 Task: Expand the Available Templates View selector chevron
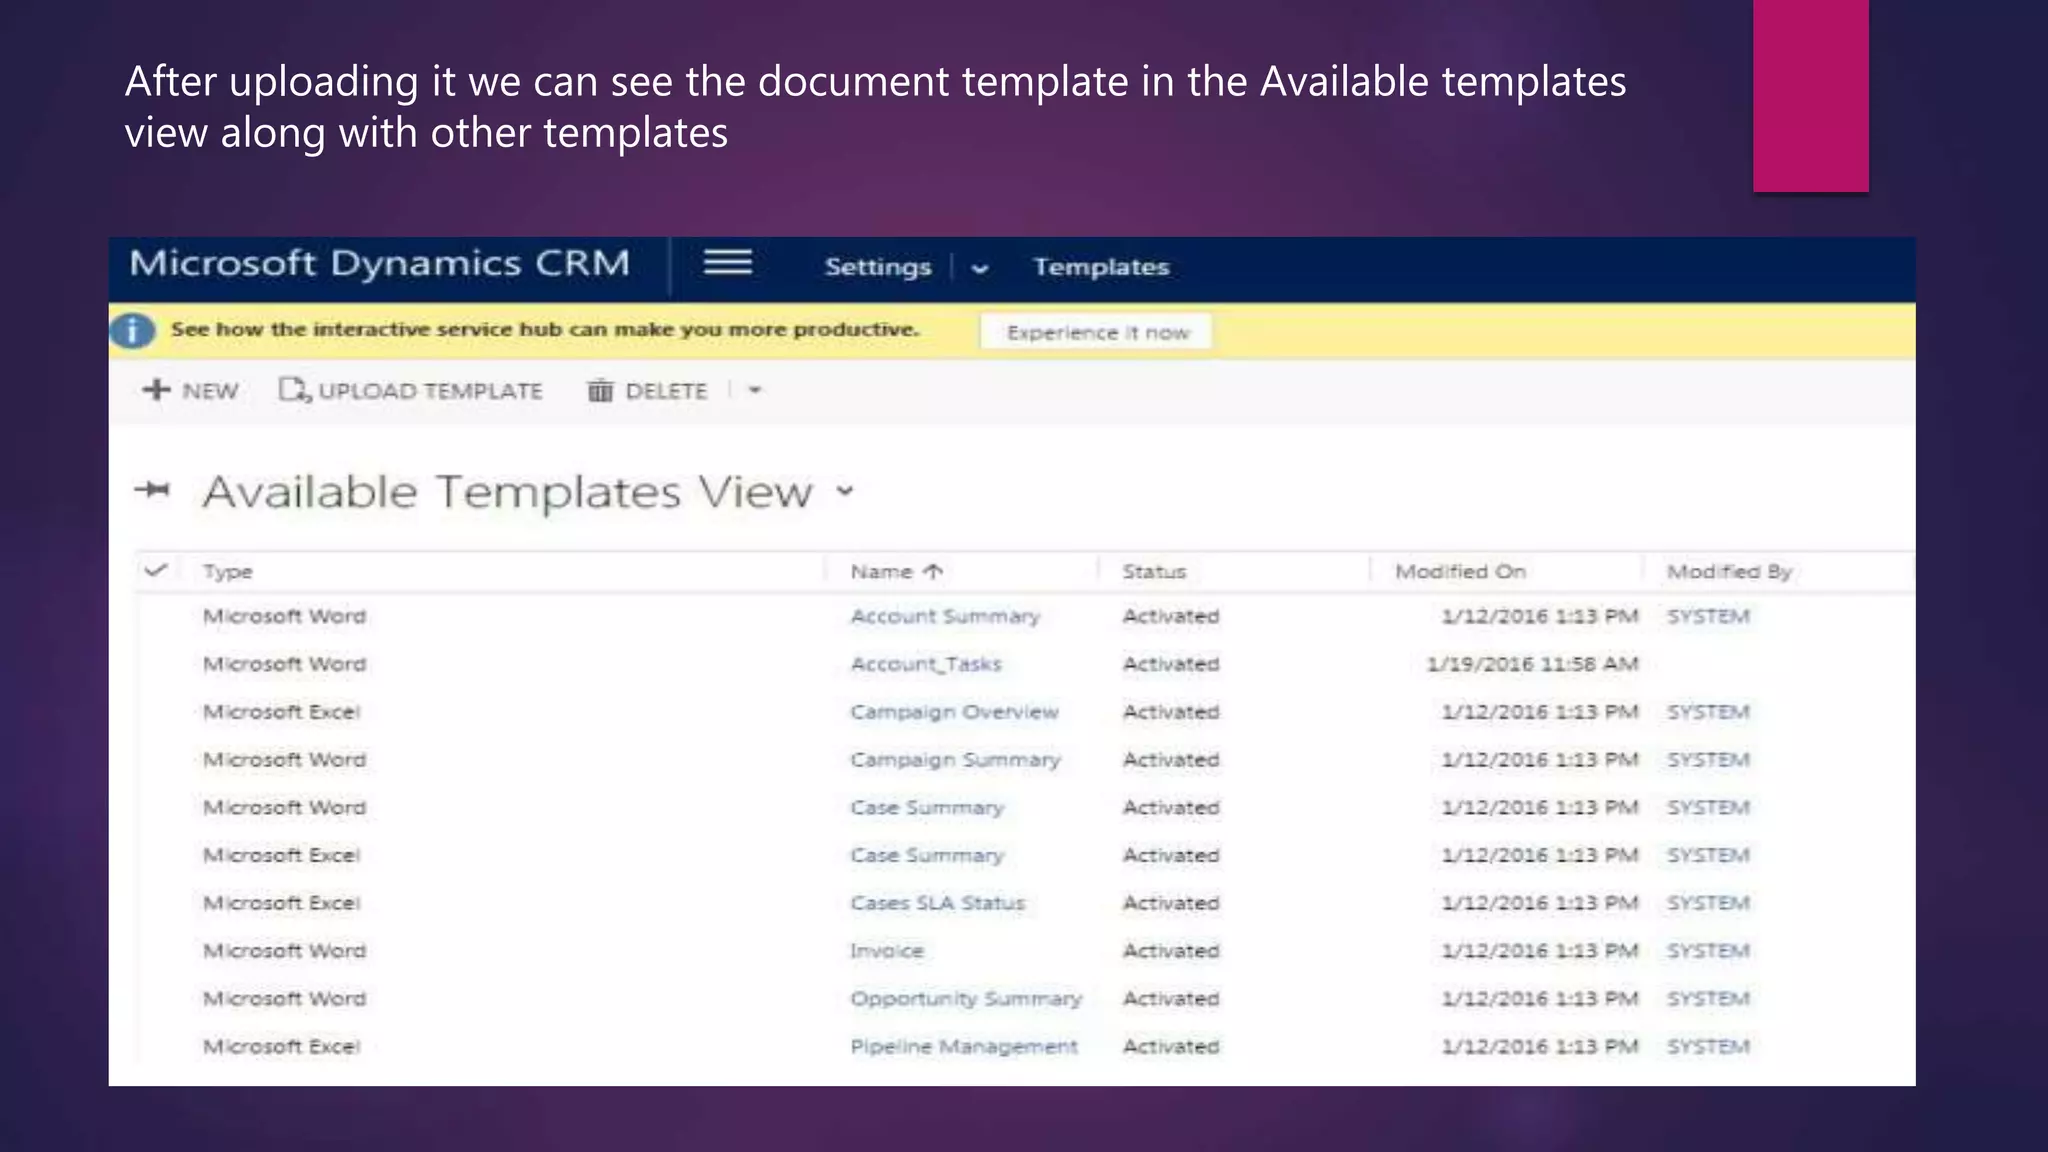click(845, 491)
